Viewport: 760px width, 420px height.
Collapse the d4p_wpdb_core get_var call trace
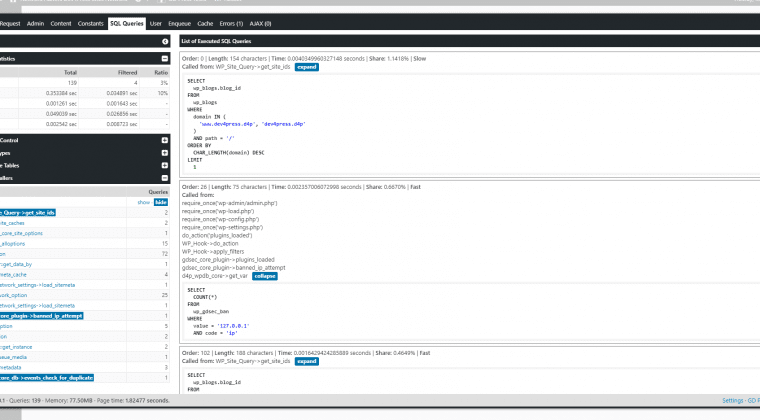click(265, 276)
